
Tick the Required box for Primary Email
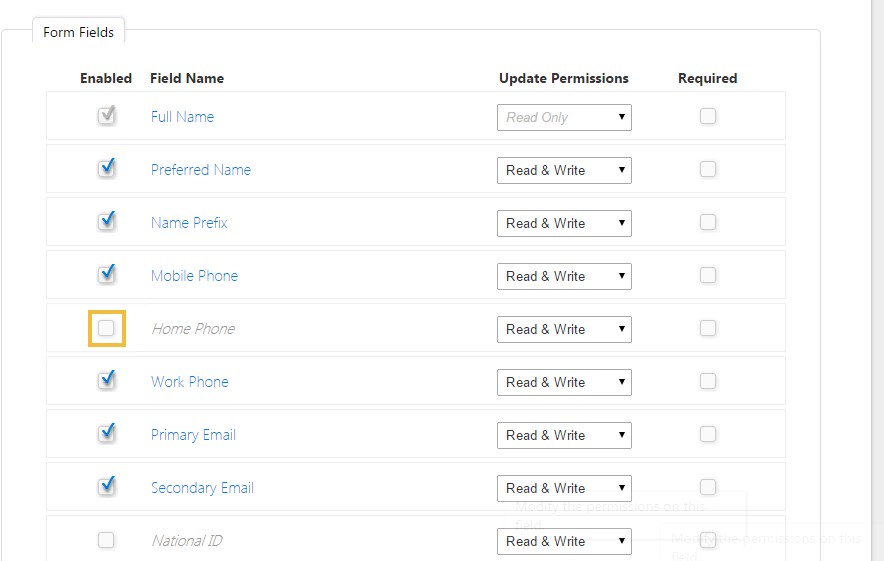(708, 434)
